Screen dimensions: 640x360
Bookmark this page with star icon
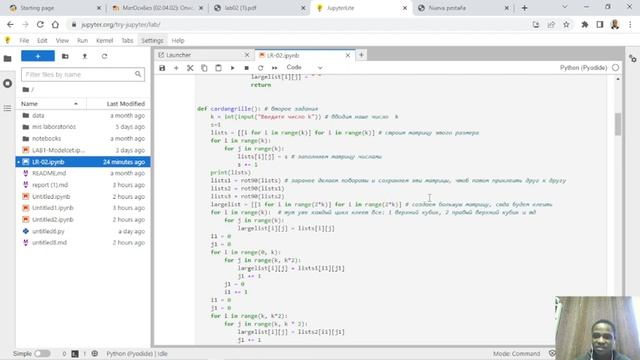click(x=566, y=24)
